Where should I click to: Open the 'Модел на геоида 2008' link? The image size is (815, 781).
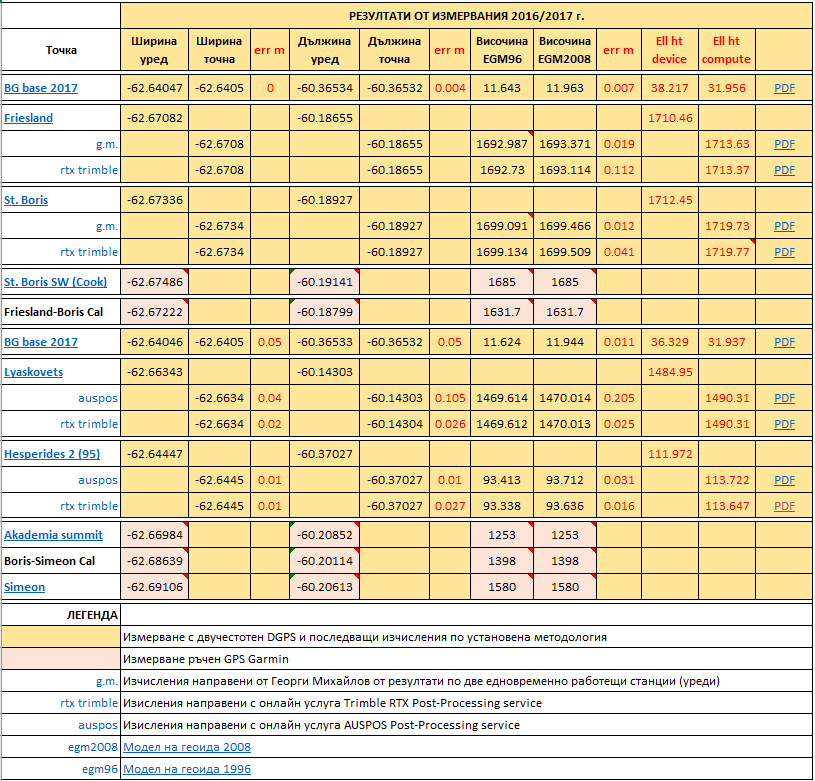coord(187,747)
